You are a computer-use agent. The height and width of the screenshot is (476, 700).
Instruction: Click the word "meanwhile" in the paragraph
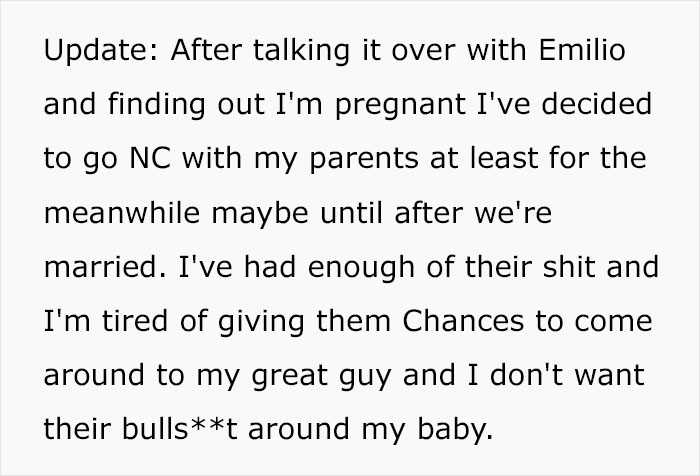coord(122,213)
